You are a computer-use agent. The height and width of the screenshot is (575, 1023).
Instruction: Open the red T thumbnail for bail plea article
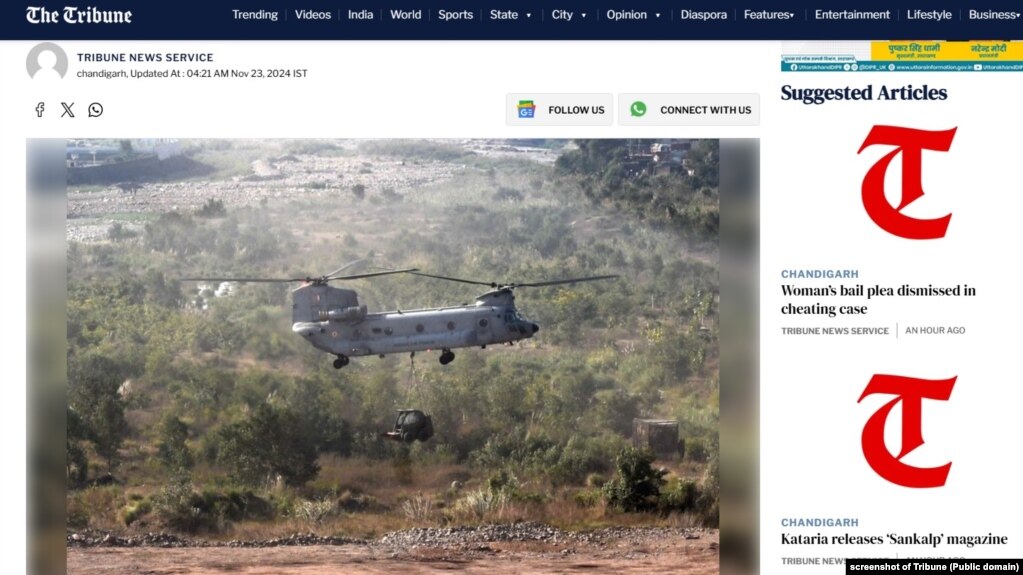906,182
